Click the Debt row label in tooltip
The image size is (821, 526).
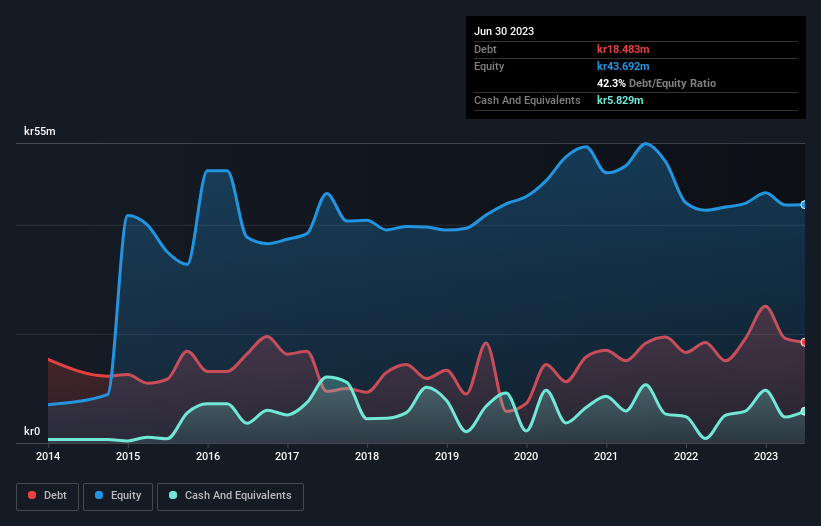click(x=485, y=49)
